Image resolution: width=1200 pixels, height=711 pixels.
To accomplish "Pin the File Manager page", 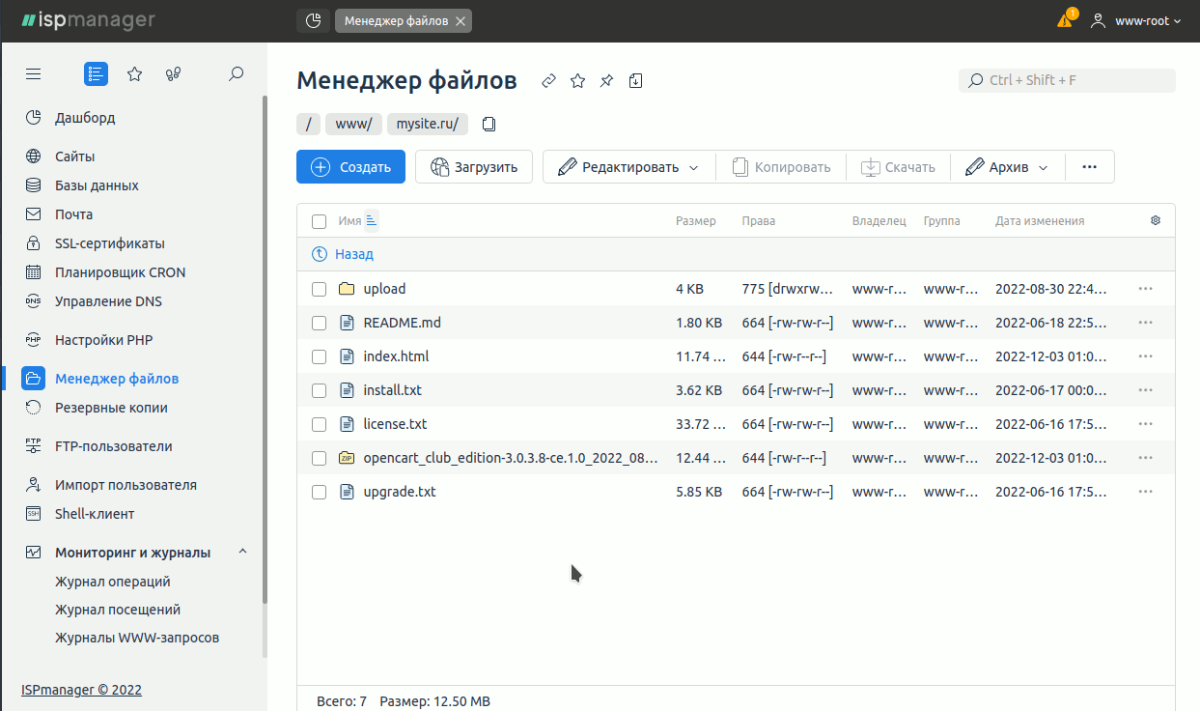I will point(606,81).
